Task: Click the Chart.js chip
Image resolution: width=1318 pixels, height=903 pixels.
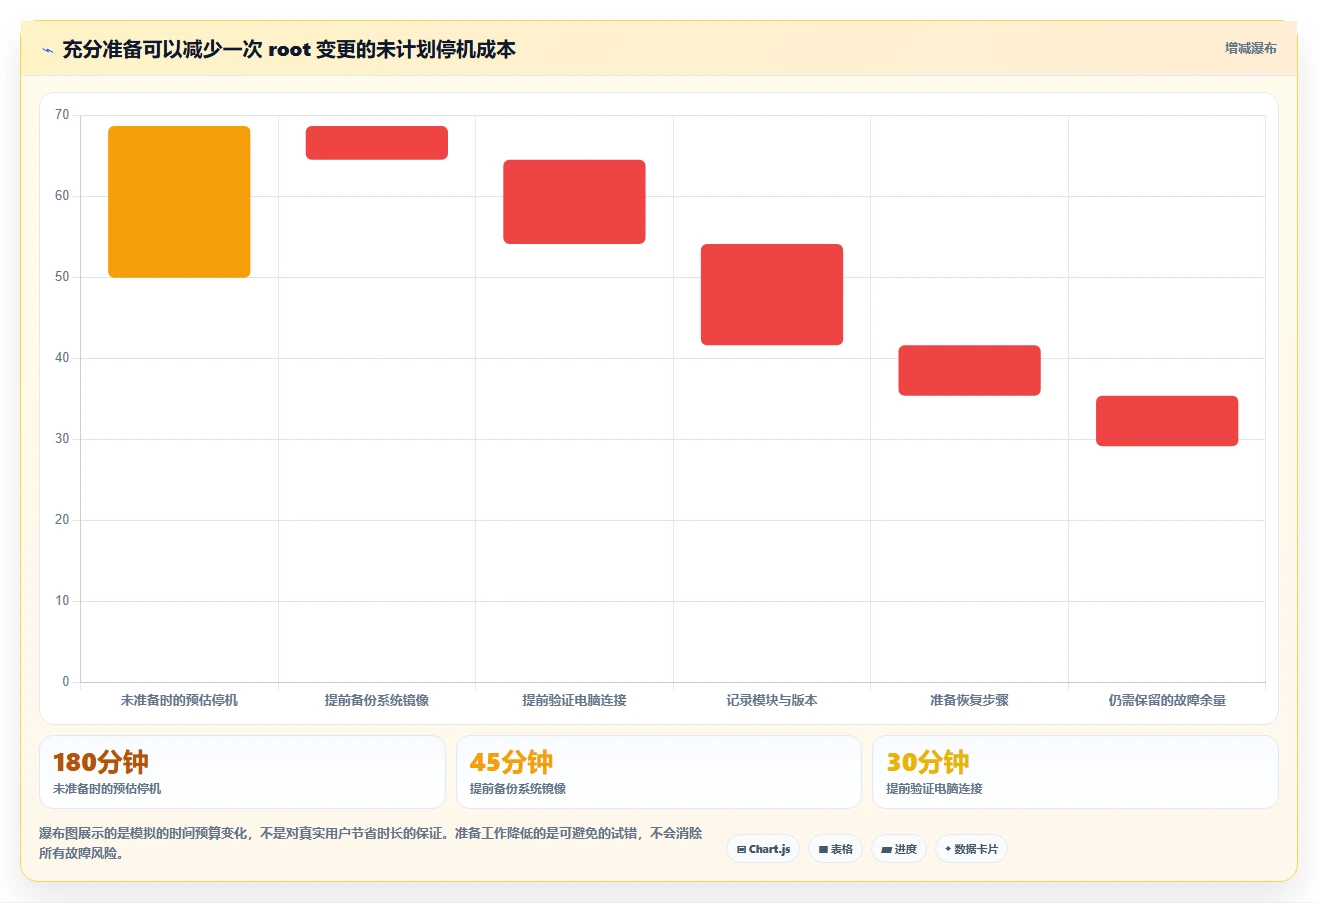Action: [763, 849]
